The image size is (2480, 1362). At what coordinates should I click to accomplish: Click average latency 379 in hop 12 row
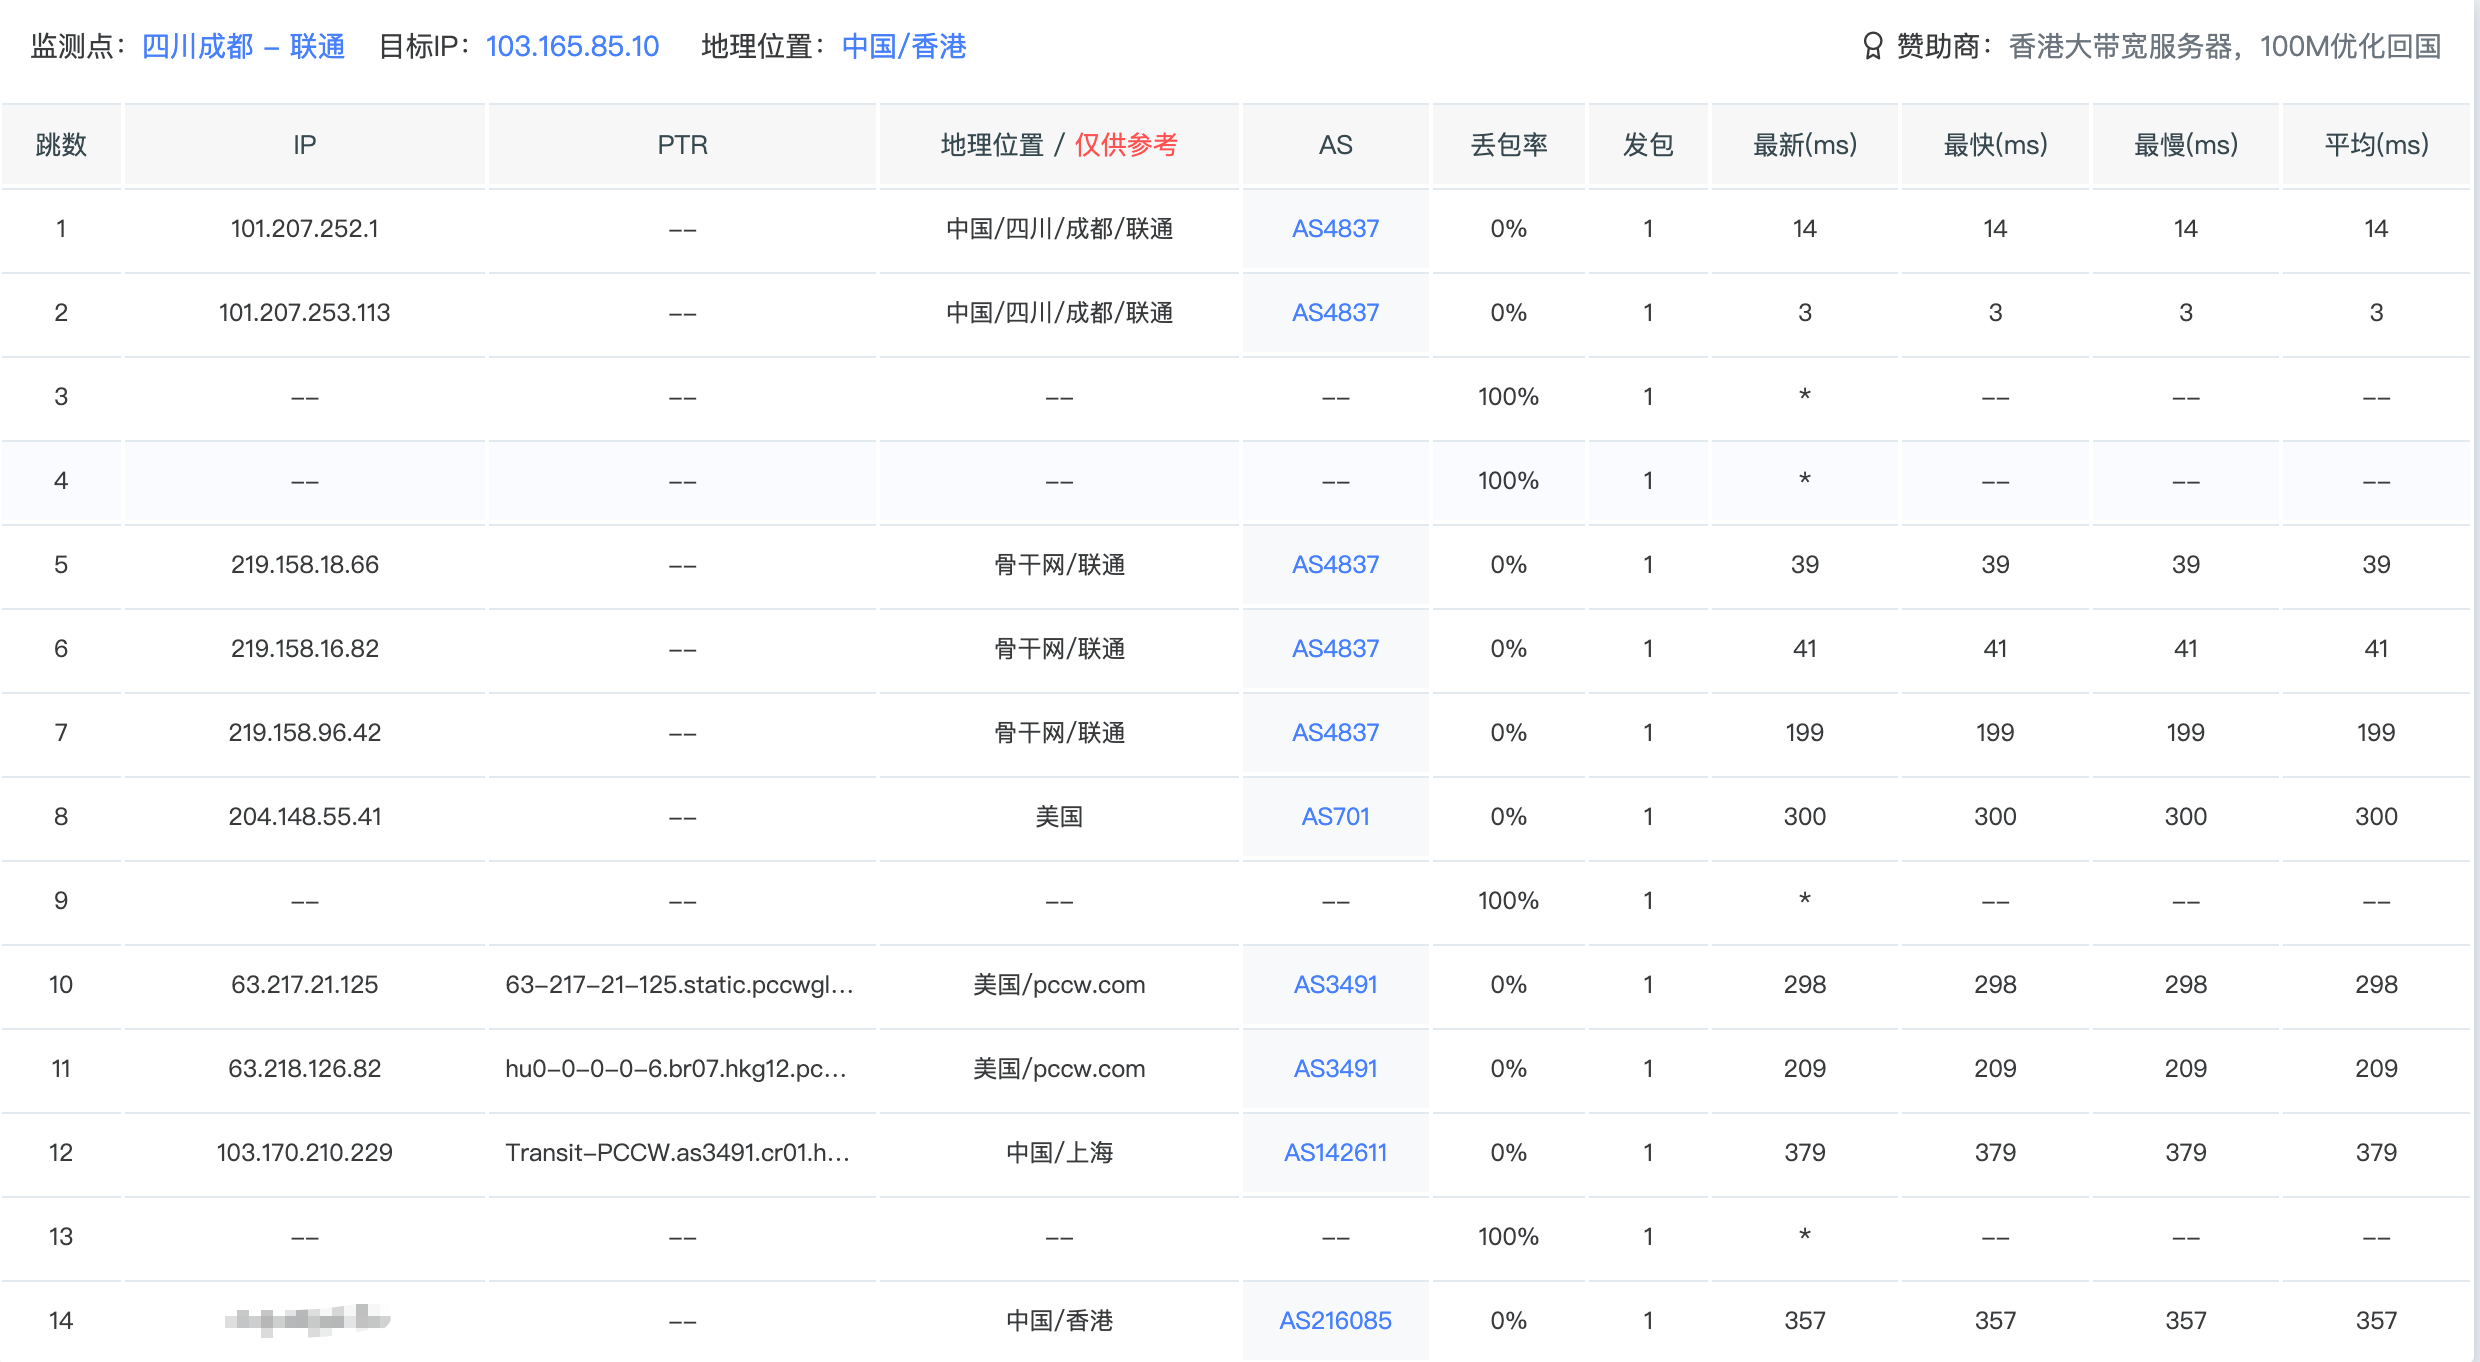[2376, 1153]
